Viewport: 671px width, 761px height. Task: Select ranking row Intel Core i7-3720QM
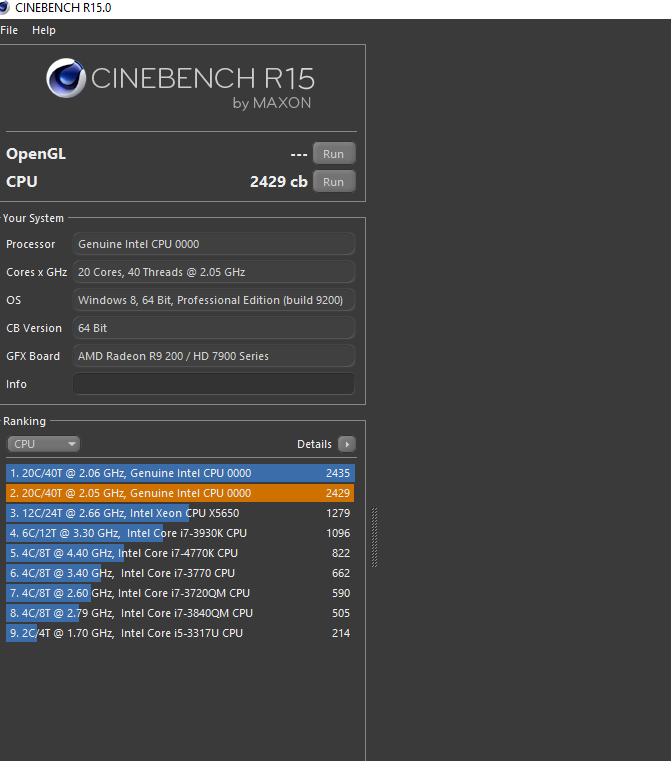pos(180,593)
